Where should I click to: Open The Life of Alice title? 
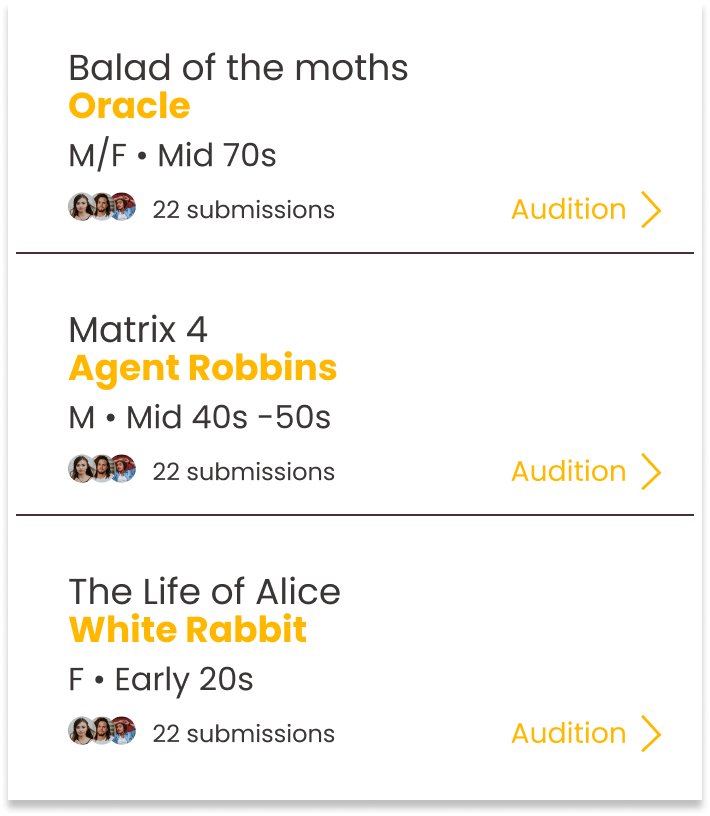click(204, 592)
